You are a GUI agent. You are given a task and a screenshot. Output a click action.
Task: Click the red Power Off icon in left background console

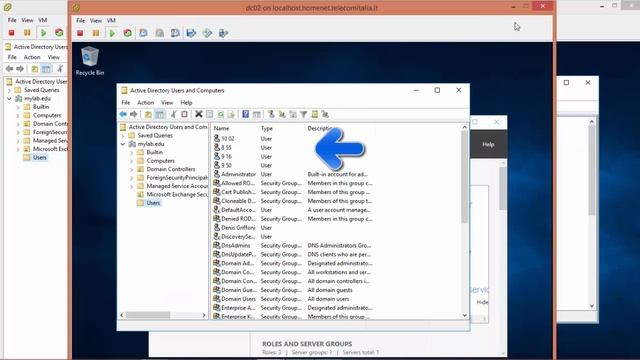(x=11, y=33)
